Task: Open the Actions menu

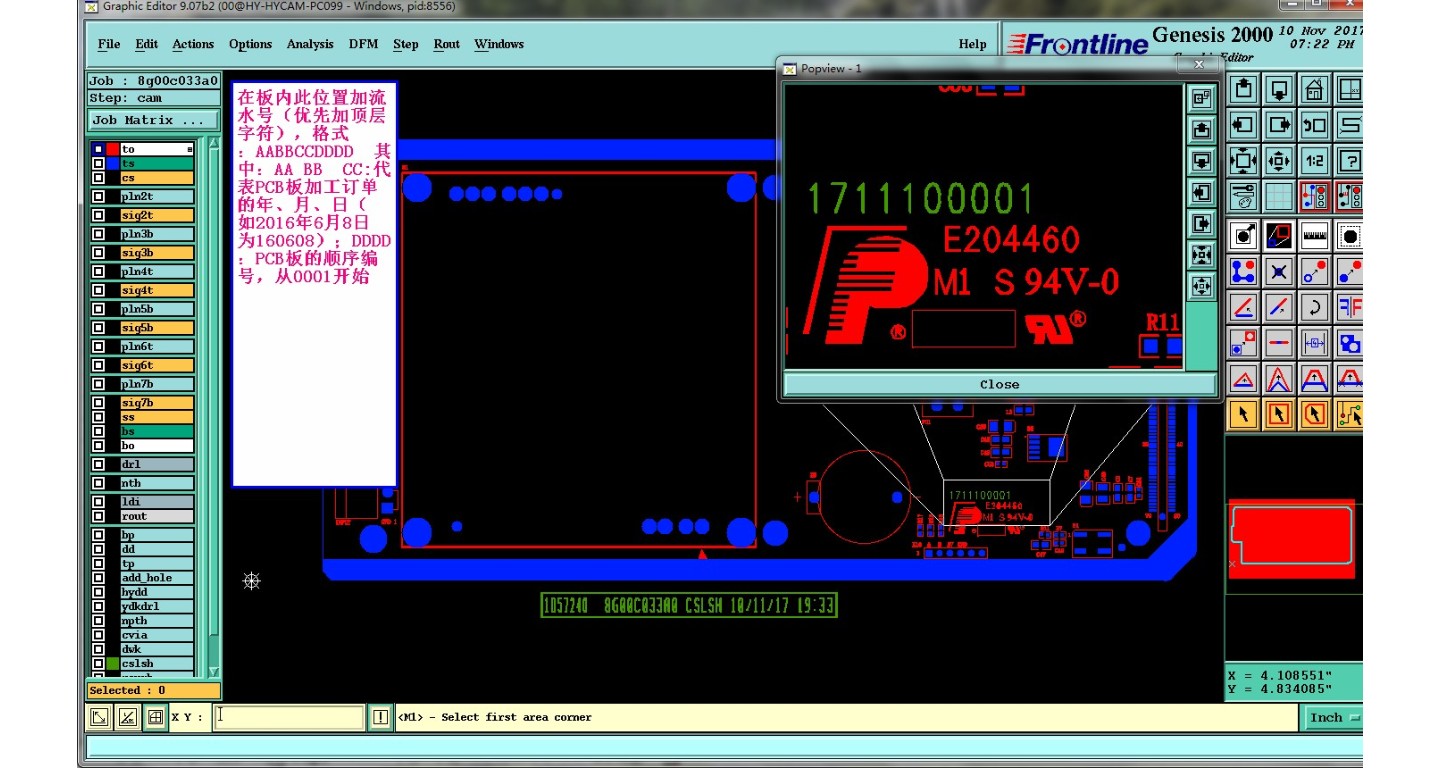Action: click(193, 44)
